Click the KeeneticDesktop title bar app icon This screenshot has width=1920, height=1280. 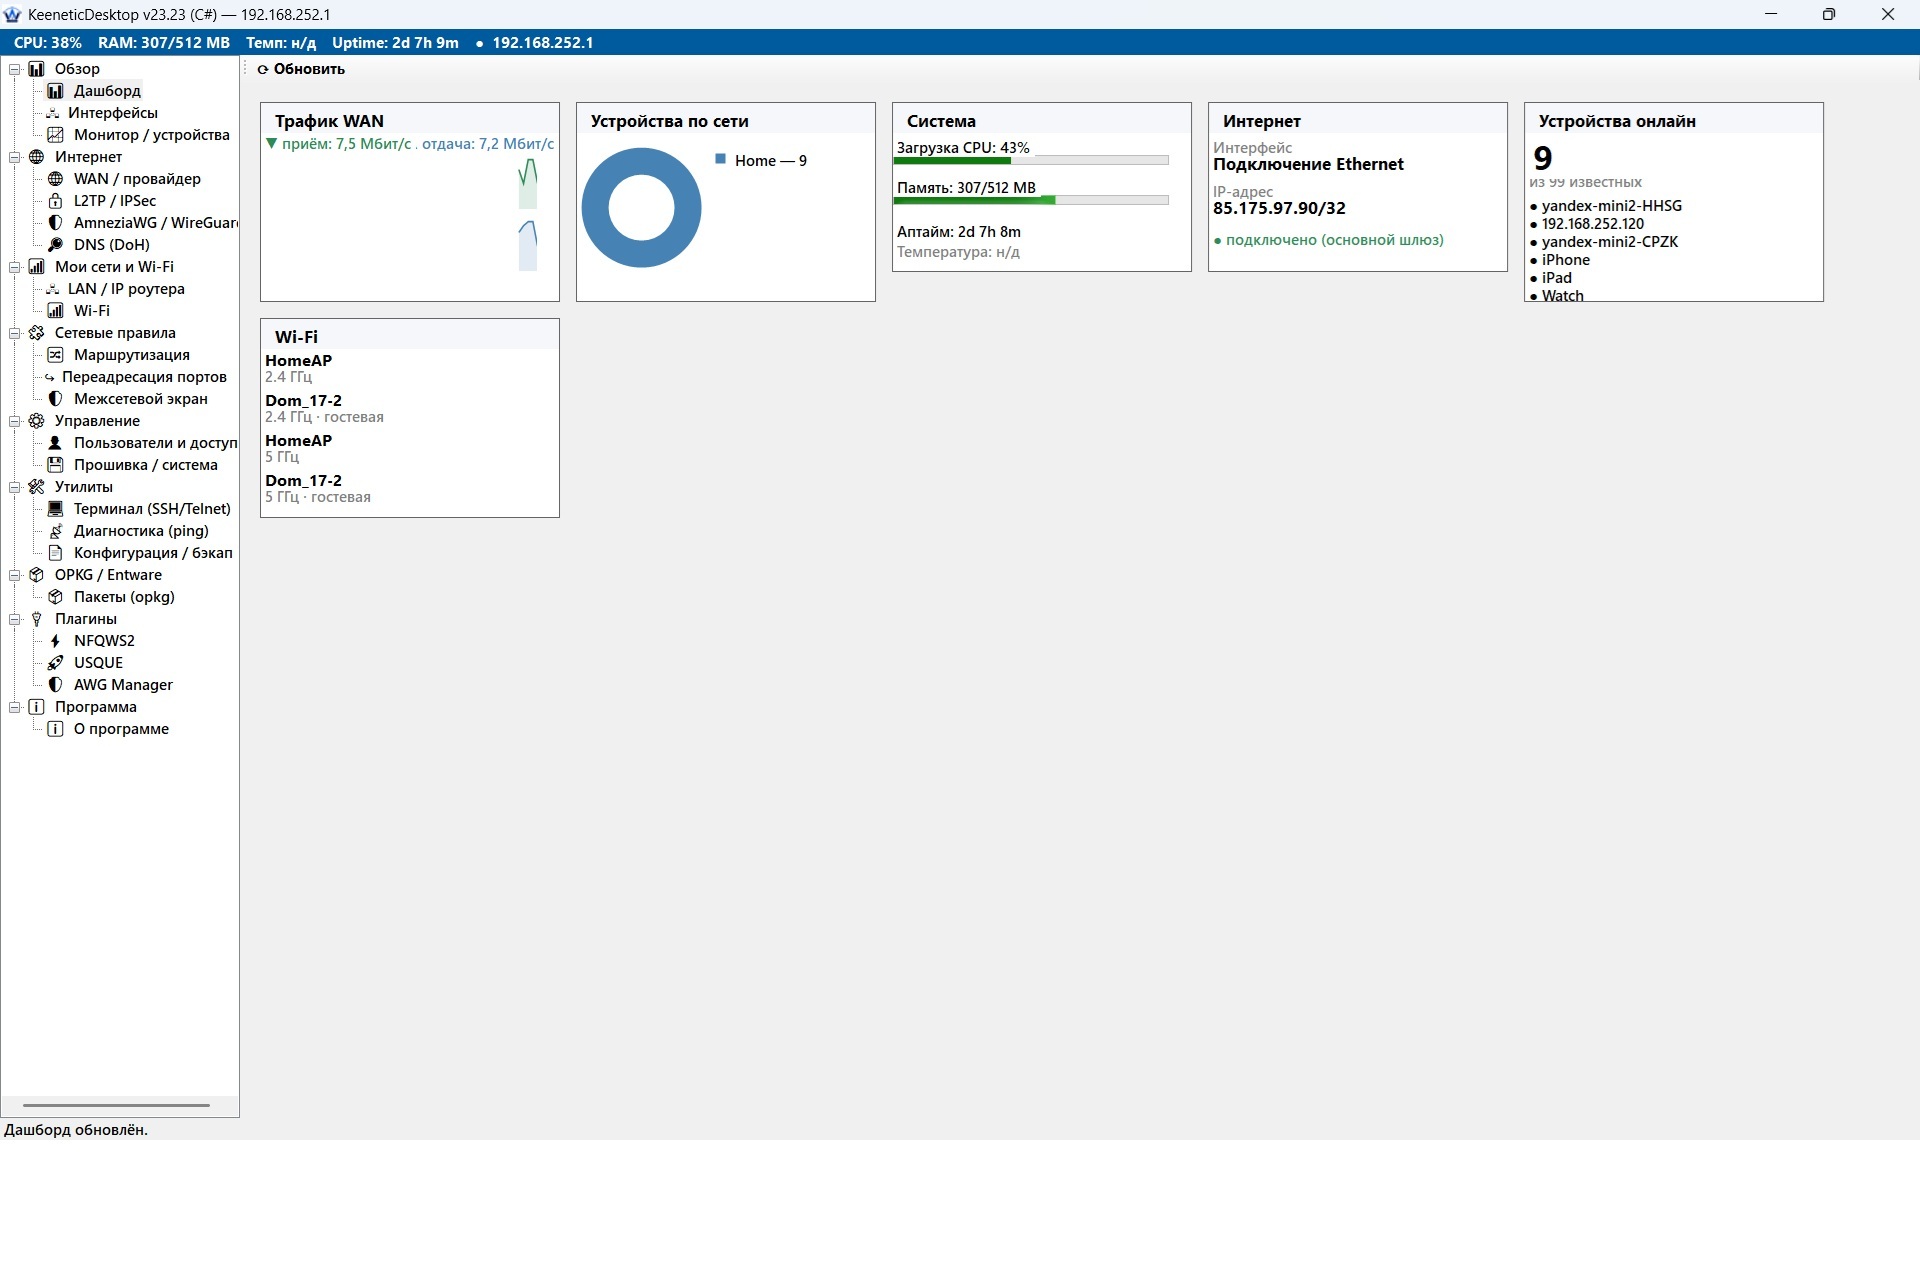pos(12,14)
